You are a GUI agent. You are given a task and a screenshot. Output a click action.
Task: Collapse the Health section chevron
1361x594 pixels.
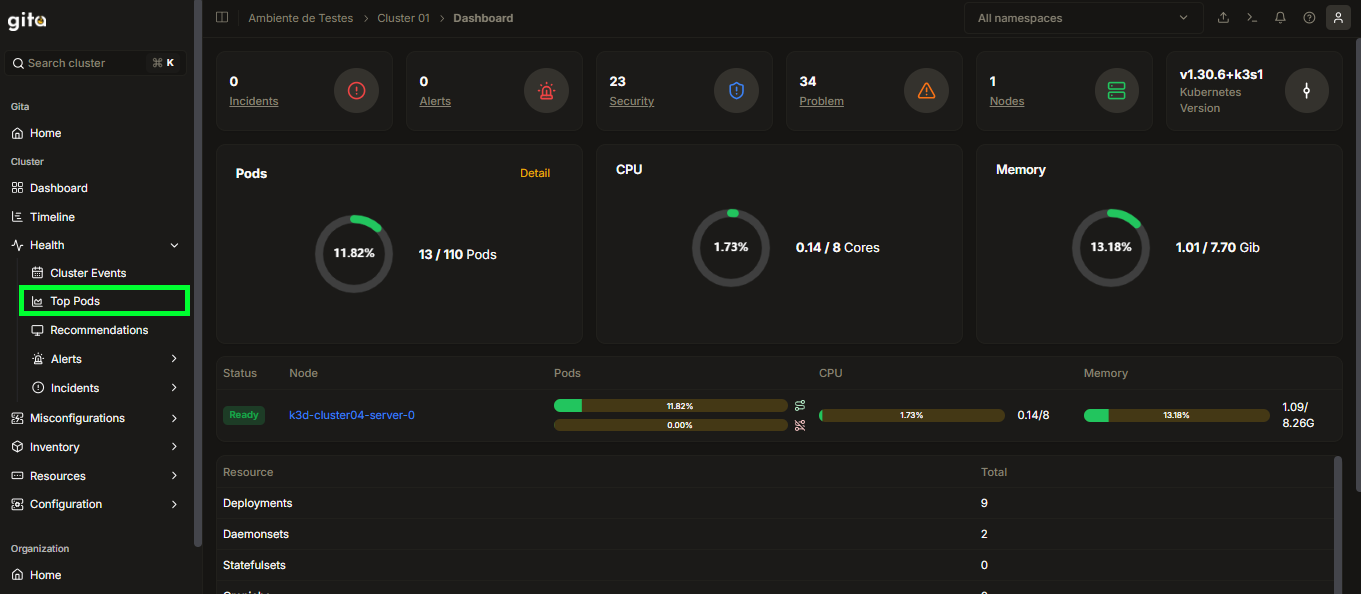tap(175, 245)
